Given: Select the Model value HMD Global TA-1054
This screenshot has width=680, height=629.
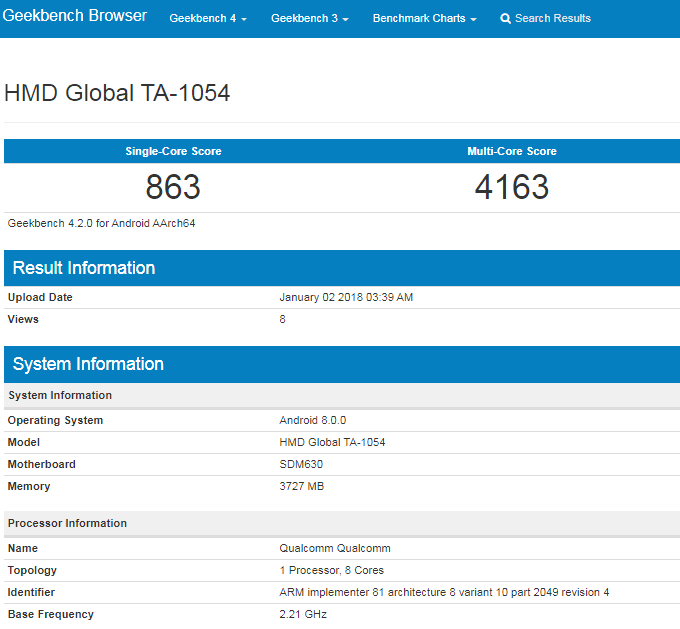Looking at the screenshot, I should (x=332, y=442).
